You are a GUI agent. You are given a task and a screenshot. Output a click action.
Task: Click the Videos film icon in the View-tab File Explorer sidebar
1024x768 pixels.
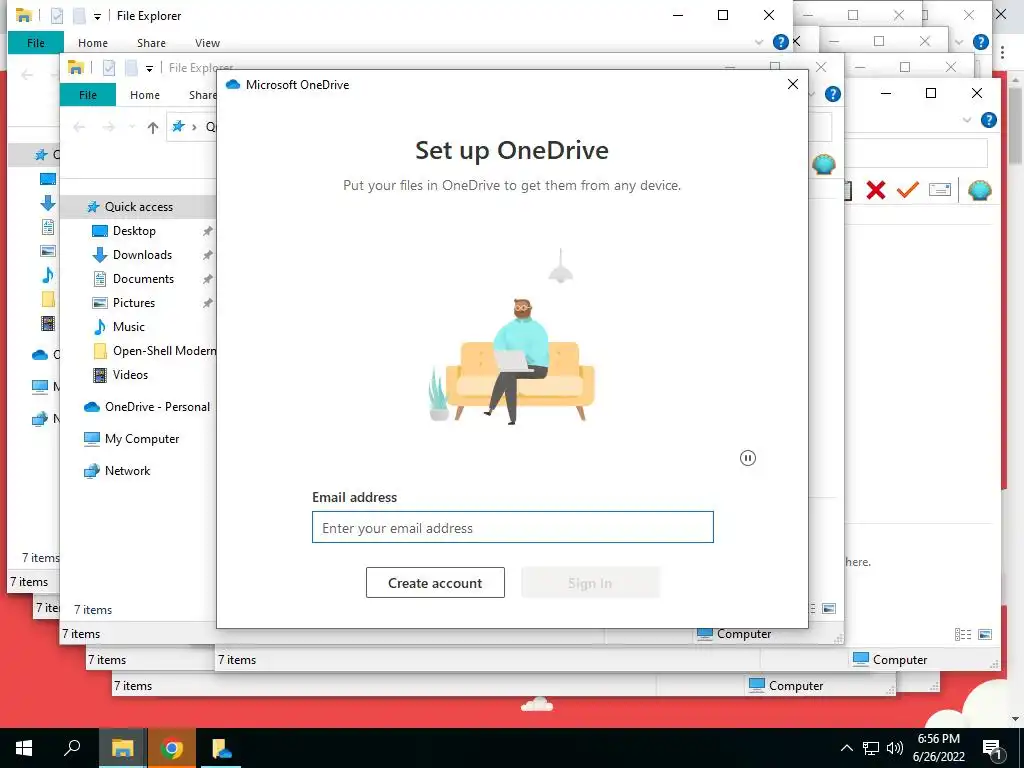(48, 323)
